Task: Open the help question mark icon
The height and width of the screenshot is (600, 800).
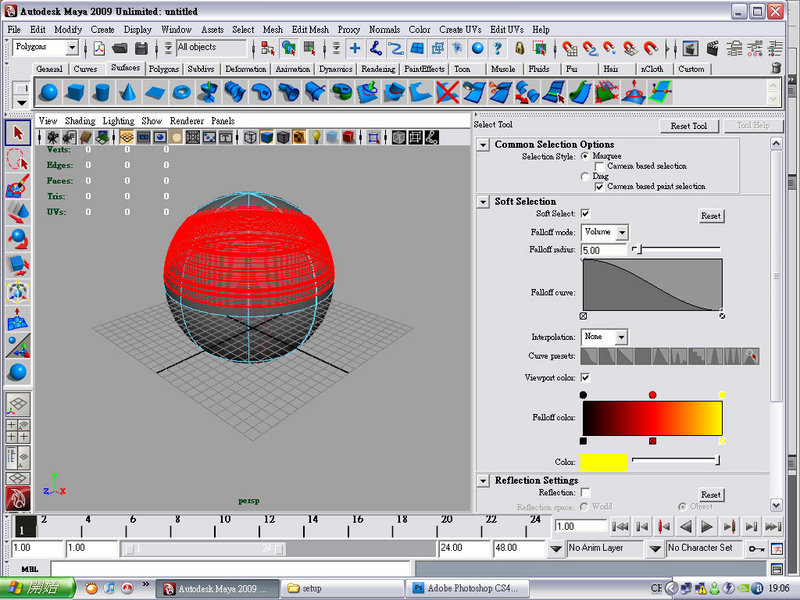Action: [497, 48]
